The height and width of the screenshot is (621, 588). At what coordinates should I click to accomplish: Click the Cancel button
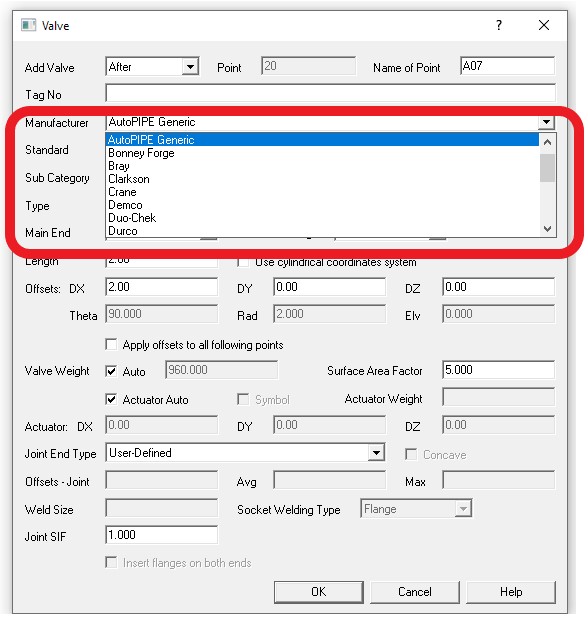(x=415, y=592)
